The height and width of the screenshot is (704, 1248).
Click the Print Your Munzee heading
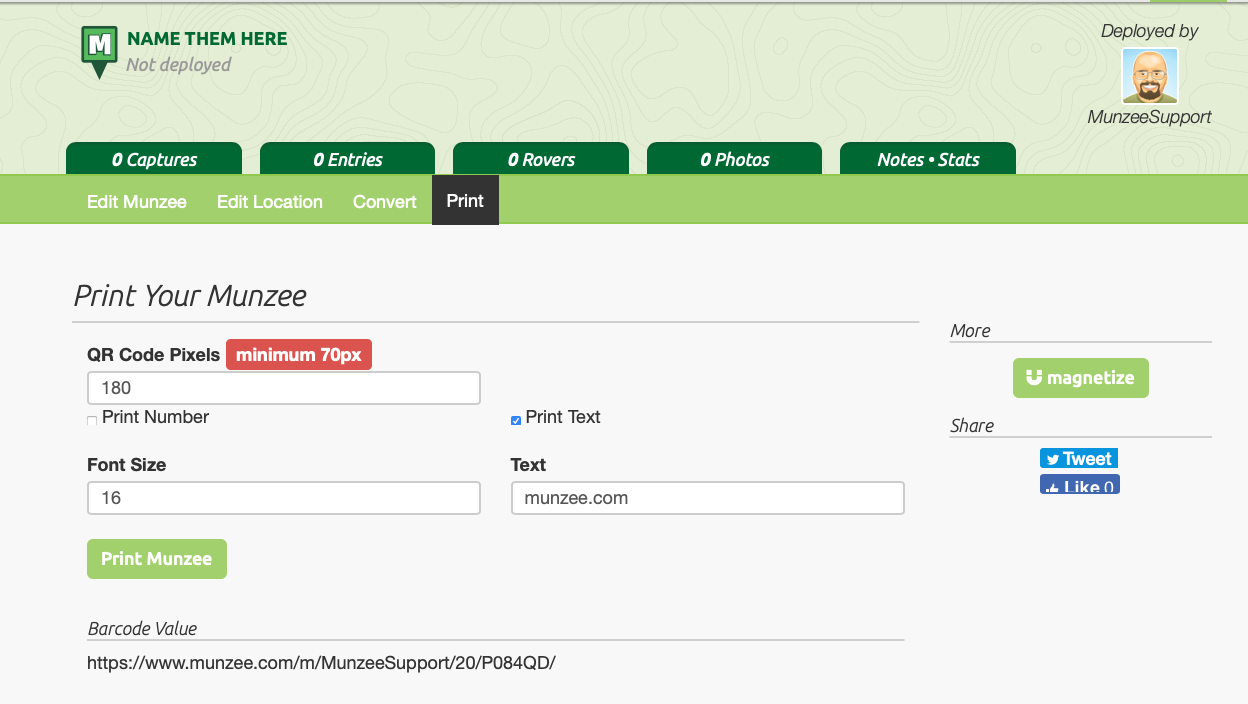pos(190,296)
